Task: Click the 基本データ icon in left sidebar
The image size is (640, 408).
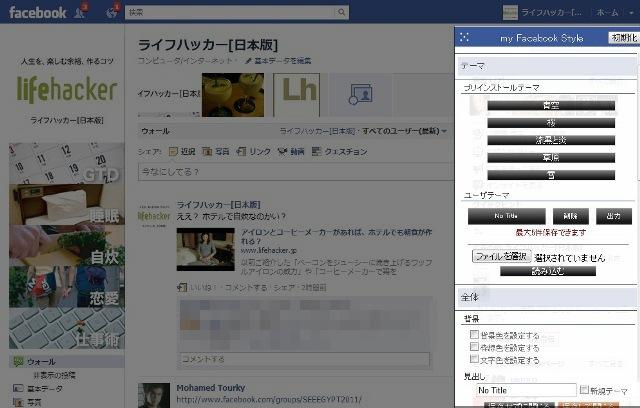Action: tap(18, 388)
